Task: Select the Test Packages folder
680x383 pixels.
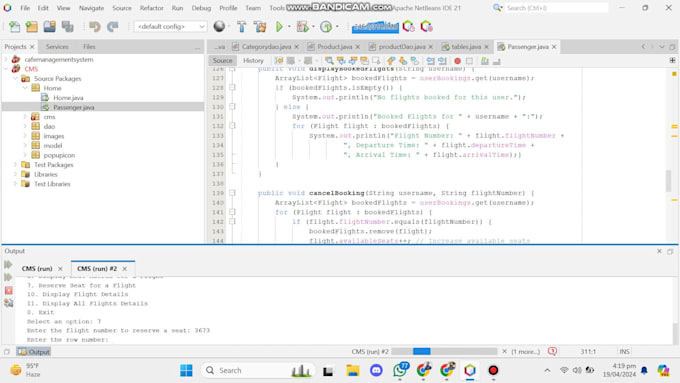Action: tap(53, 165)
